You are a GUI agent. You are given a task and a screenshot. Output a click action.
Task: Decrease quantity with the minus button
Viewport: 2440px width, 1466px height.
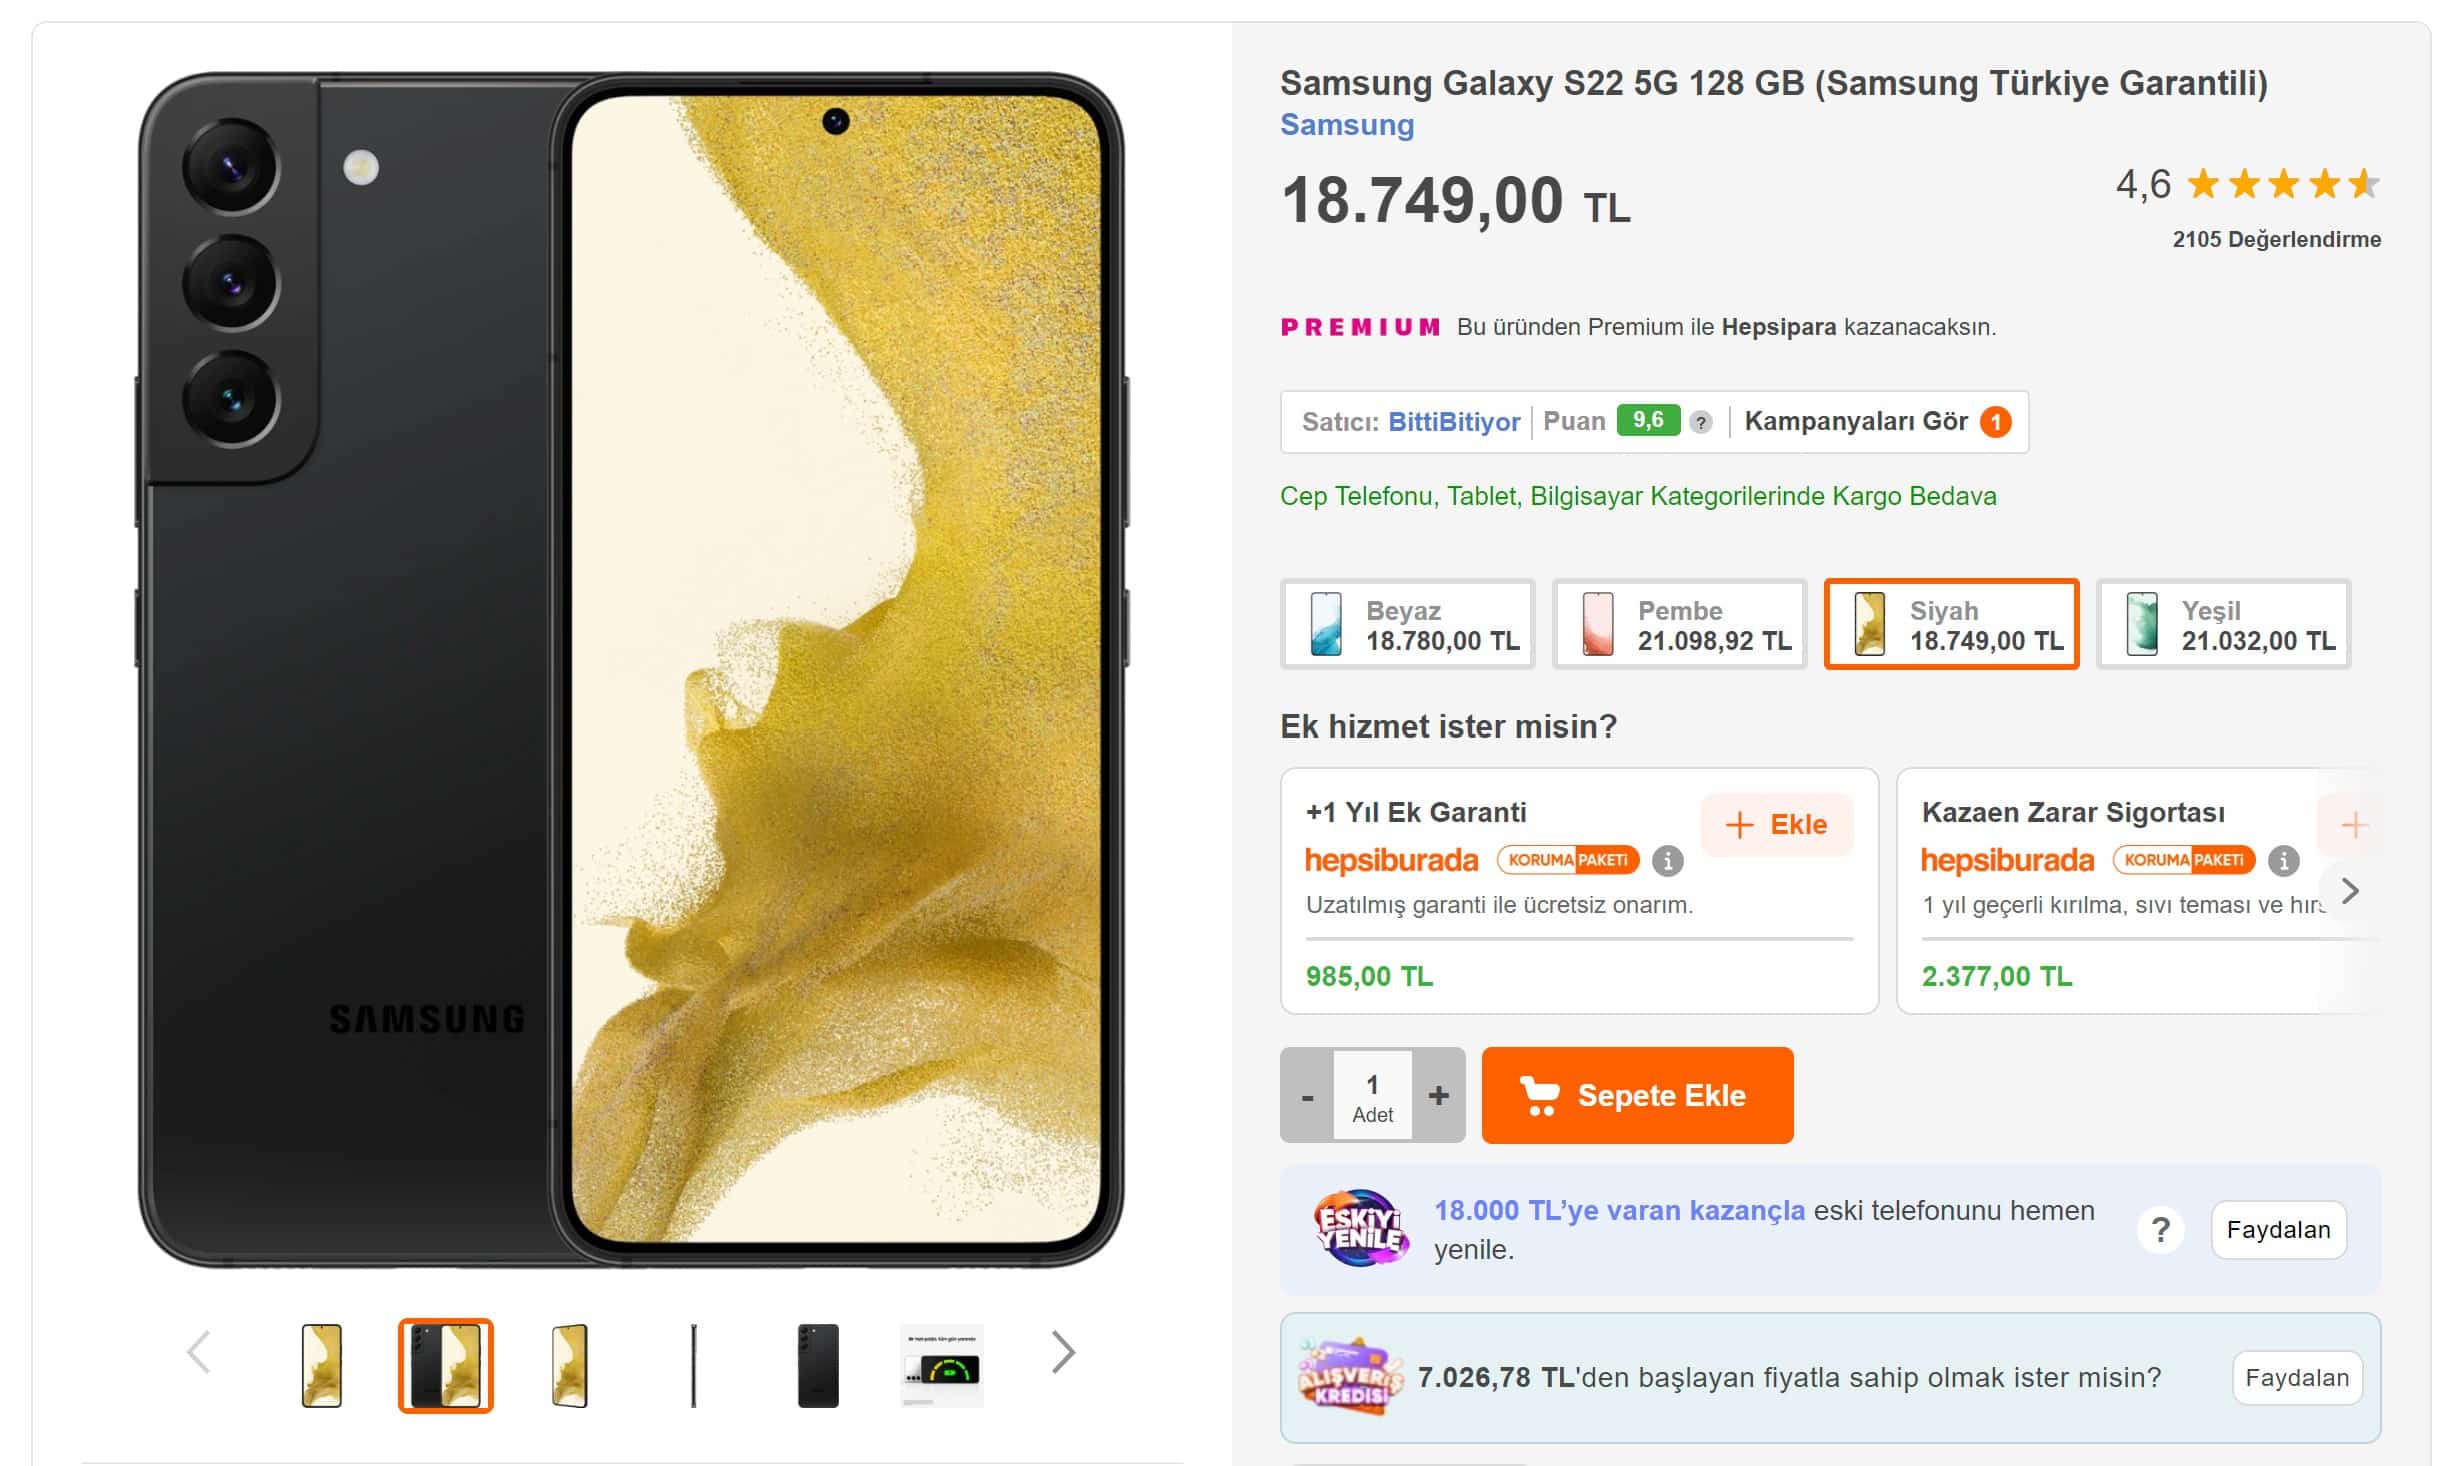click(x=1307, y=1096)
